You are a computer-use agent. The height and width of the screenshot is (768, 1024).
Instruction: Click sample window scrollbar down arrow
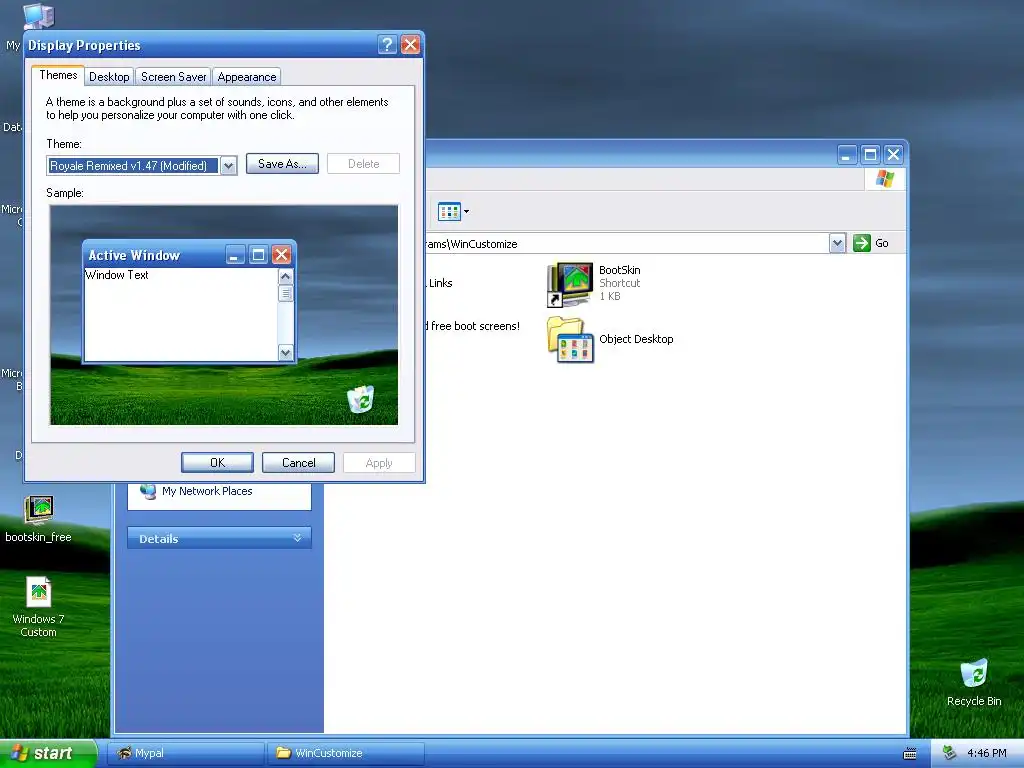coord(285,353)
